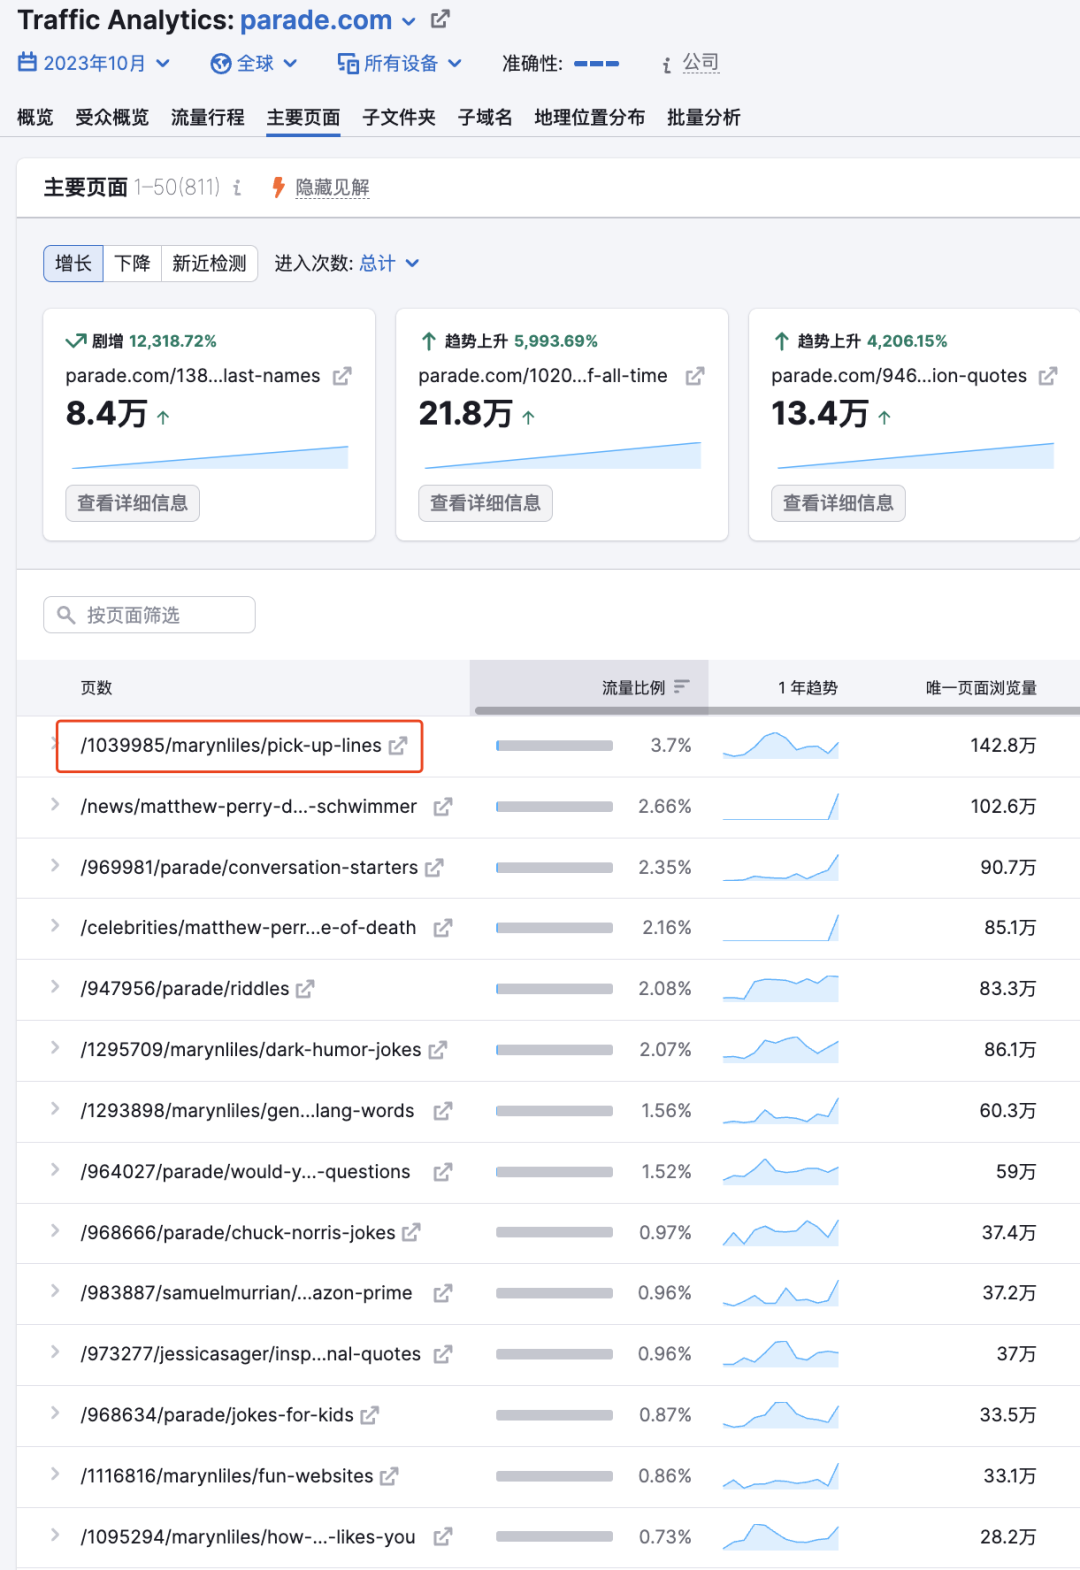1080x1570 pixels.
Task: Open the 2023年10月 date picker
Action: tap(94, 63)
